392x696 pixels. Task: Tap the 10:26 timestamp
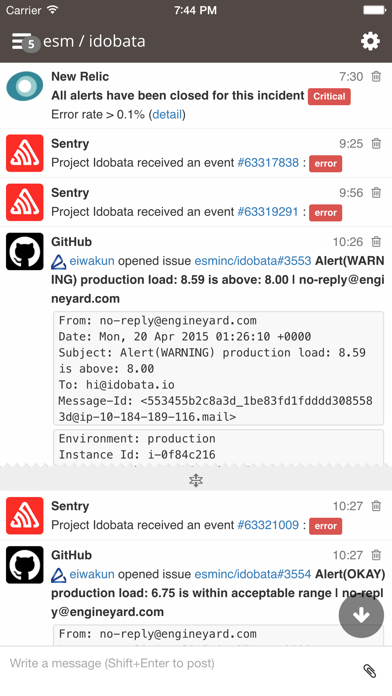pyautogui.click(x=348, y=241)
